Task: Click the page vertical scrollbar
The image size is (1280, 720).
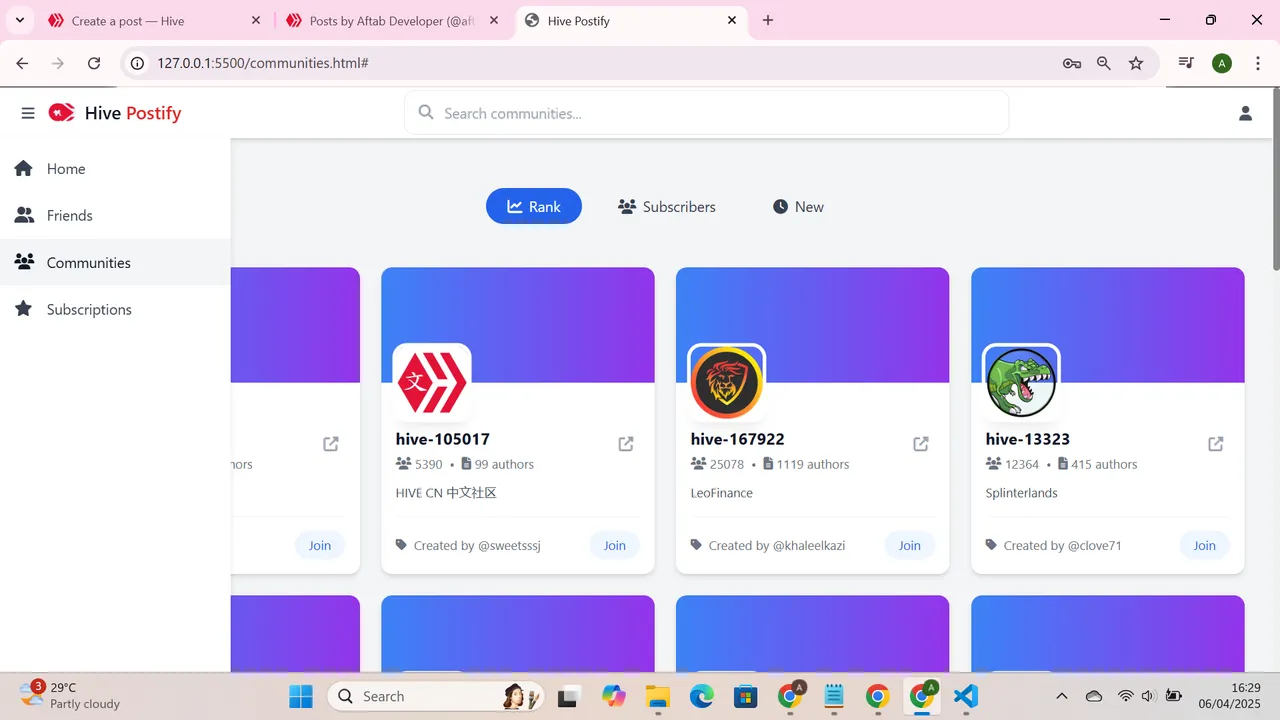Action: coord(1275,179)
